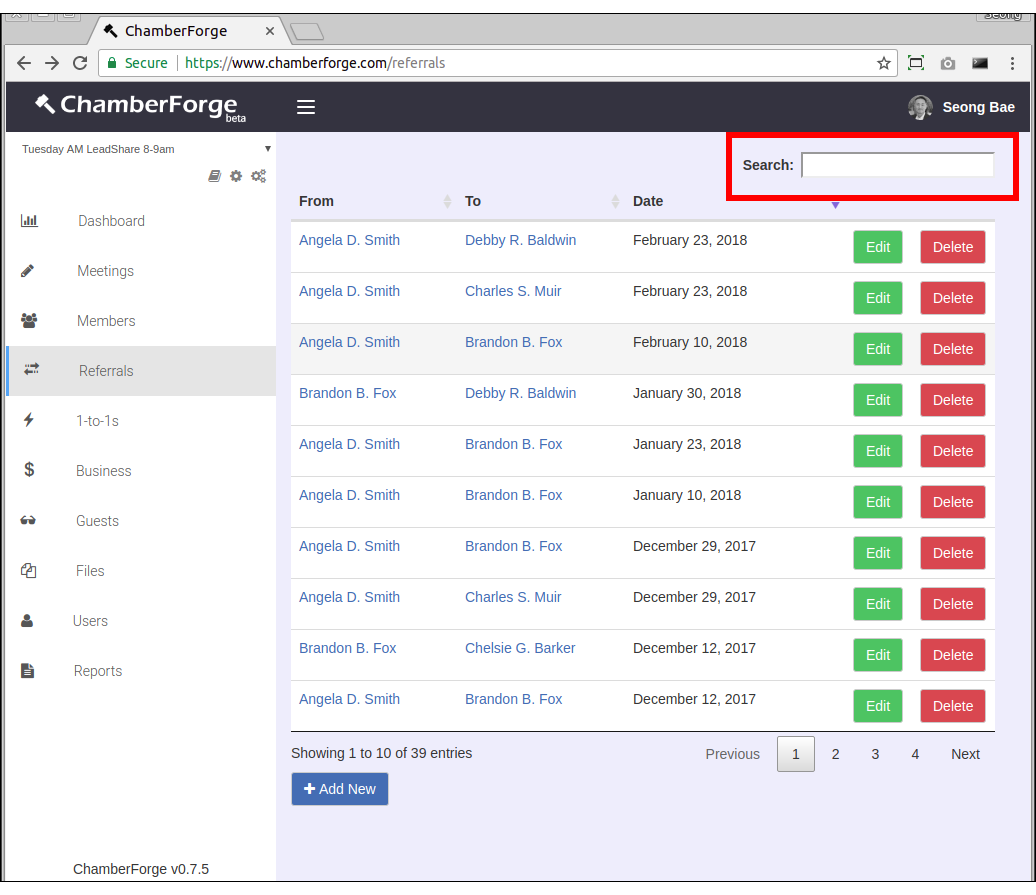Click the terminal extension icon
Screen dimensions: 1036x895
(x=980, y=63)
